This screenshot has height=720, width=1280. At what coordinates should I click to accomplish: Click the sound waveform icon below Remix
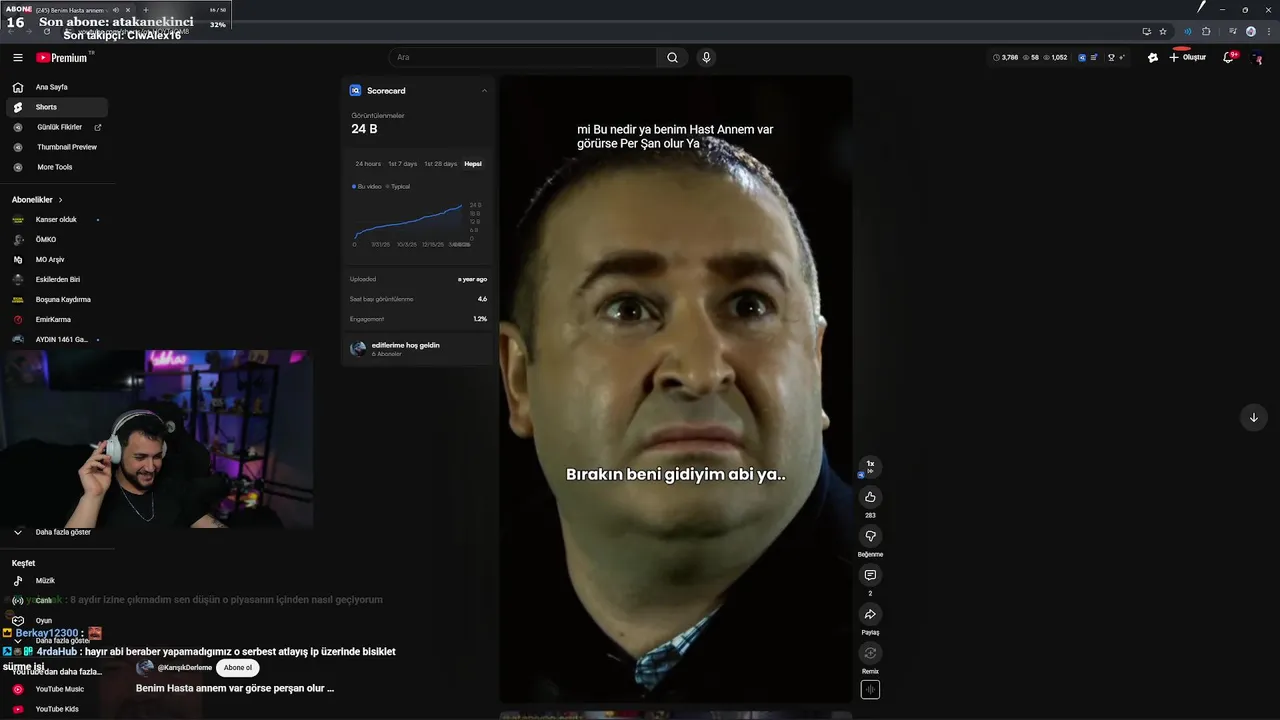[x=870, y=689]
